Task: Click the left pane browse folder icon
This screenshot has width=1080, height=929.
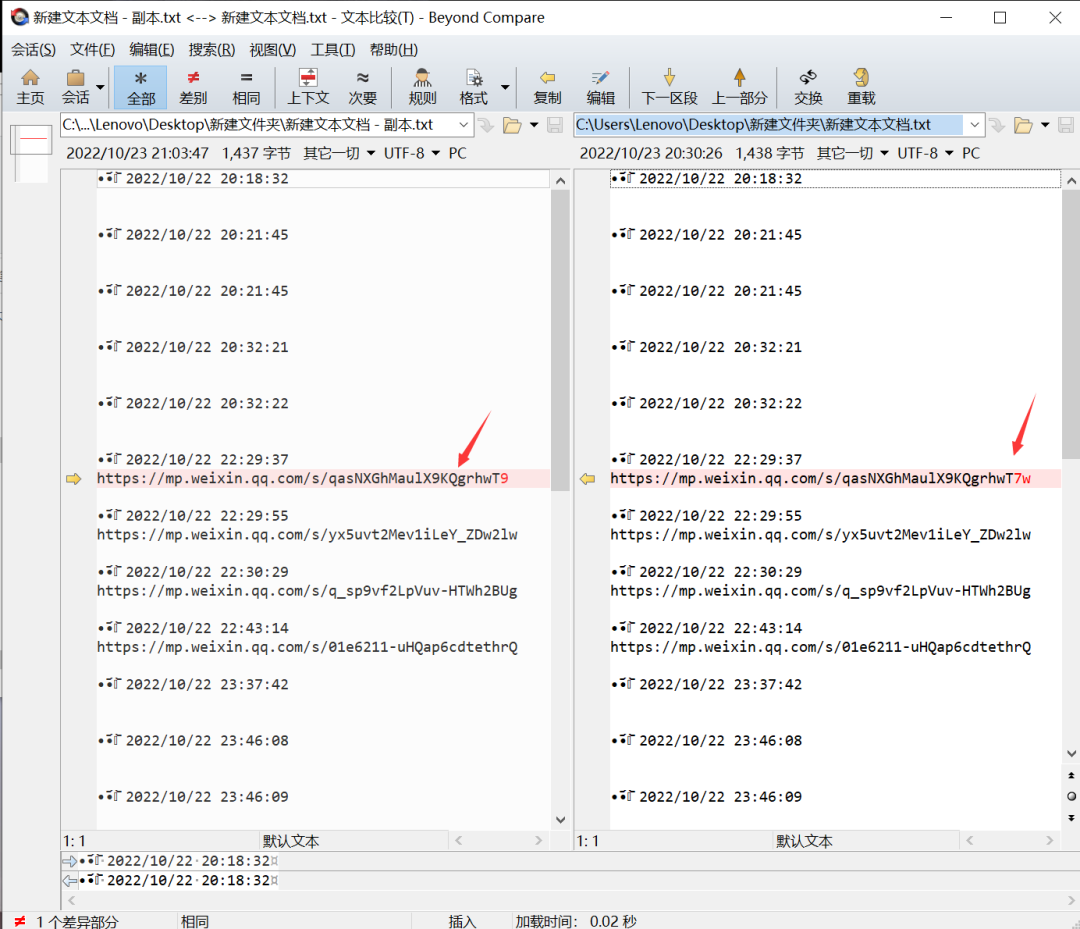Action: pyautogui.click(x=512, y=125)
